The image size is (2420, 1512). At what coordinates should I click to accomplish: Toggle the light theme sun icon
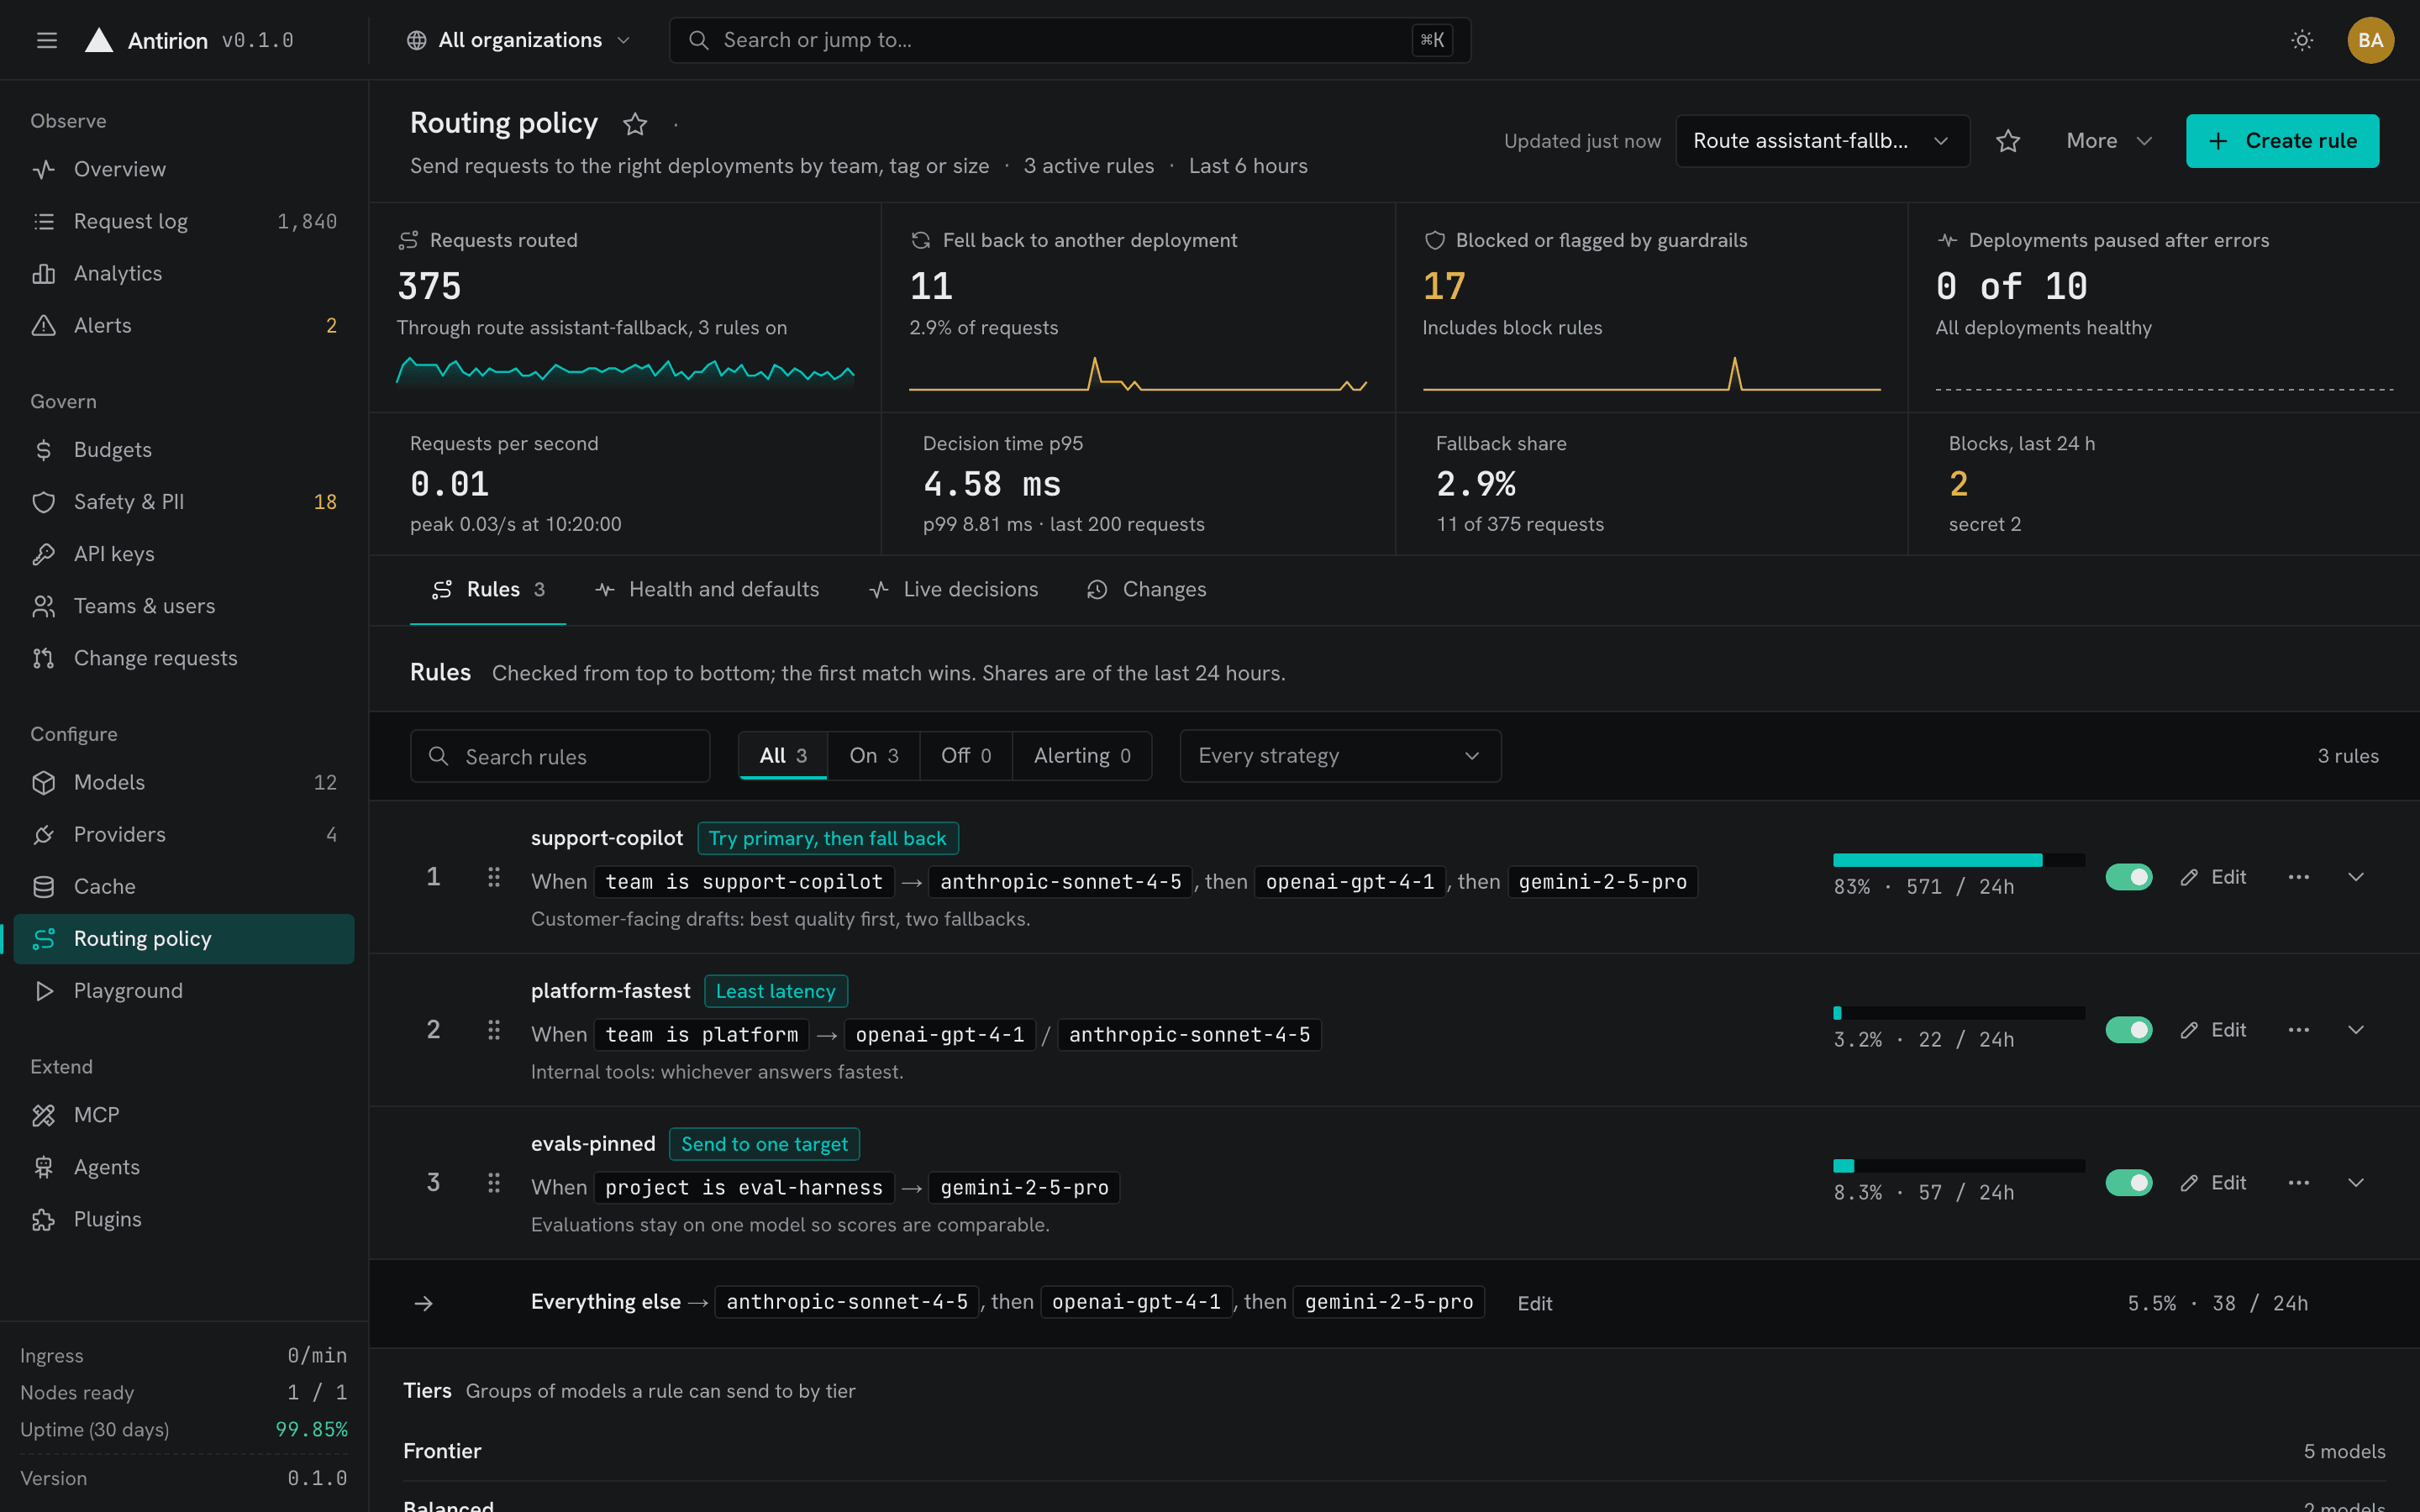(2301, 40)
